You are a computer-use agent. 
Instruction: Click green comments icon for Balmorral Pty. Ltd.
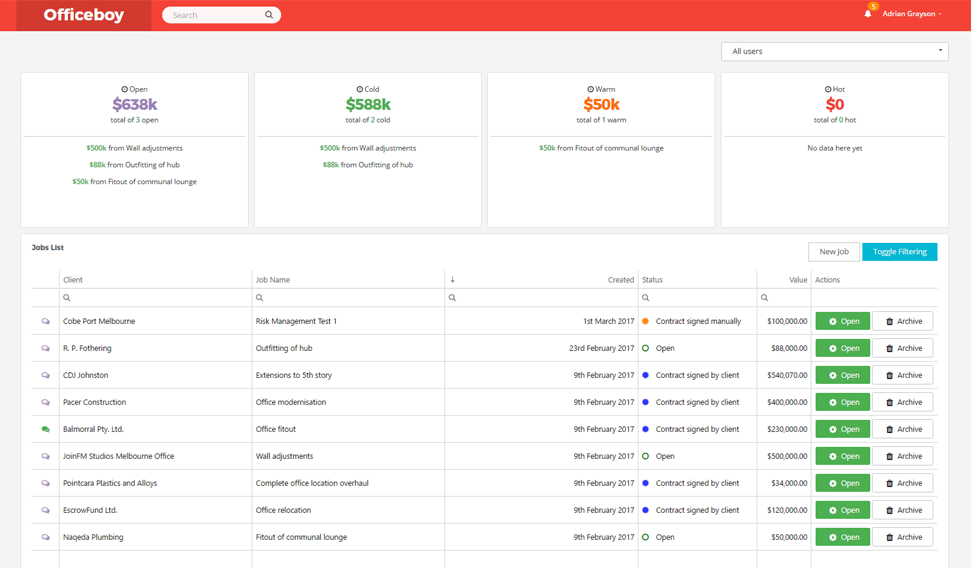click(x=45, y=429)
